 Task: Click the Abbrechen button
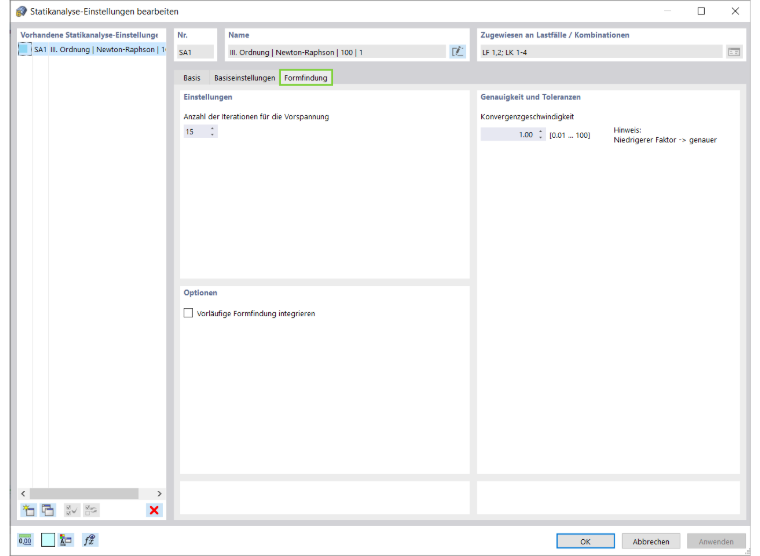pos(651,541)
